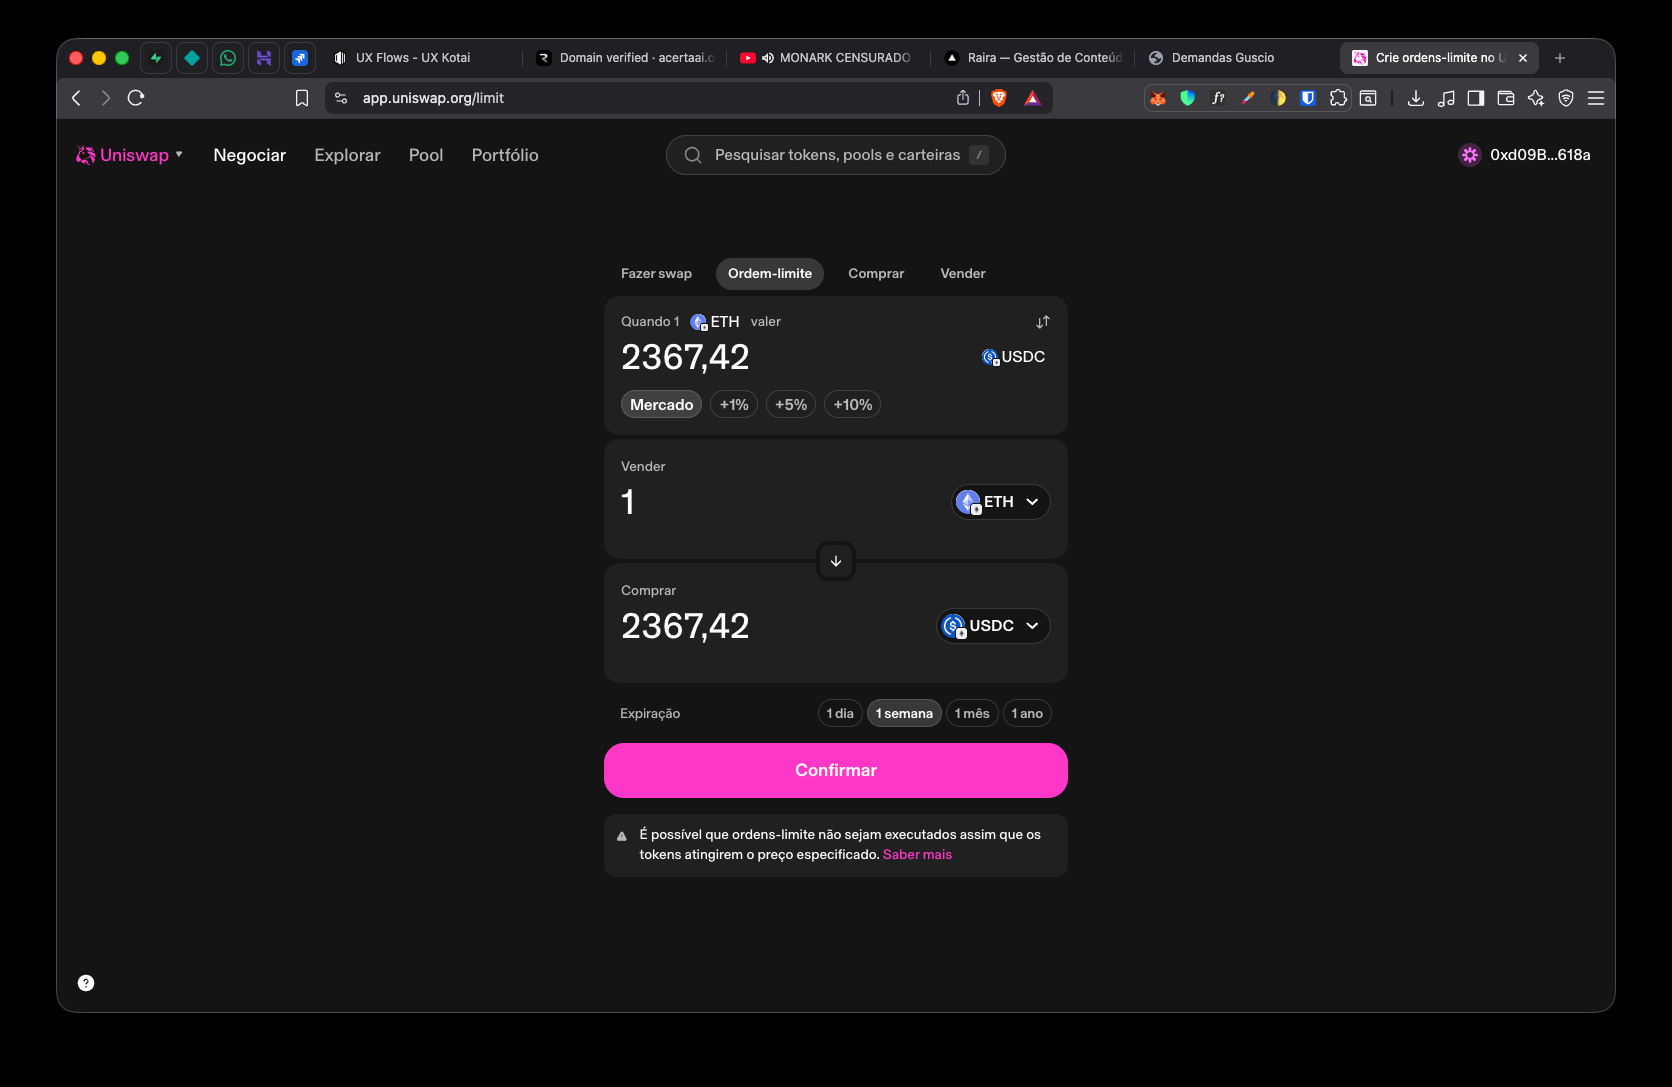
Task: Click the share icon in address bar
Action: (x=963, y=98)
